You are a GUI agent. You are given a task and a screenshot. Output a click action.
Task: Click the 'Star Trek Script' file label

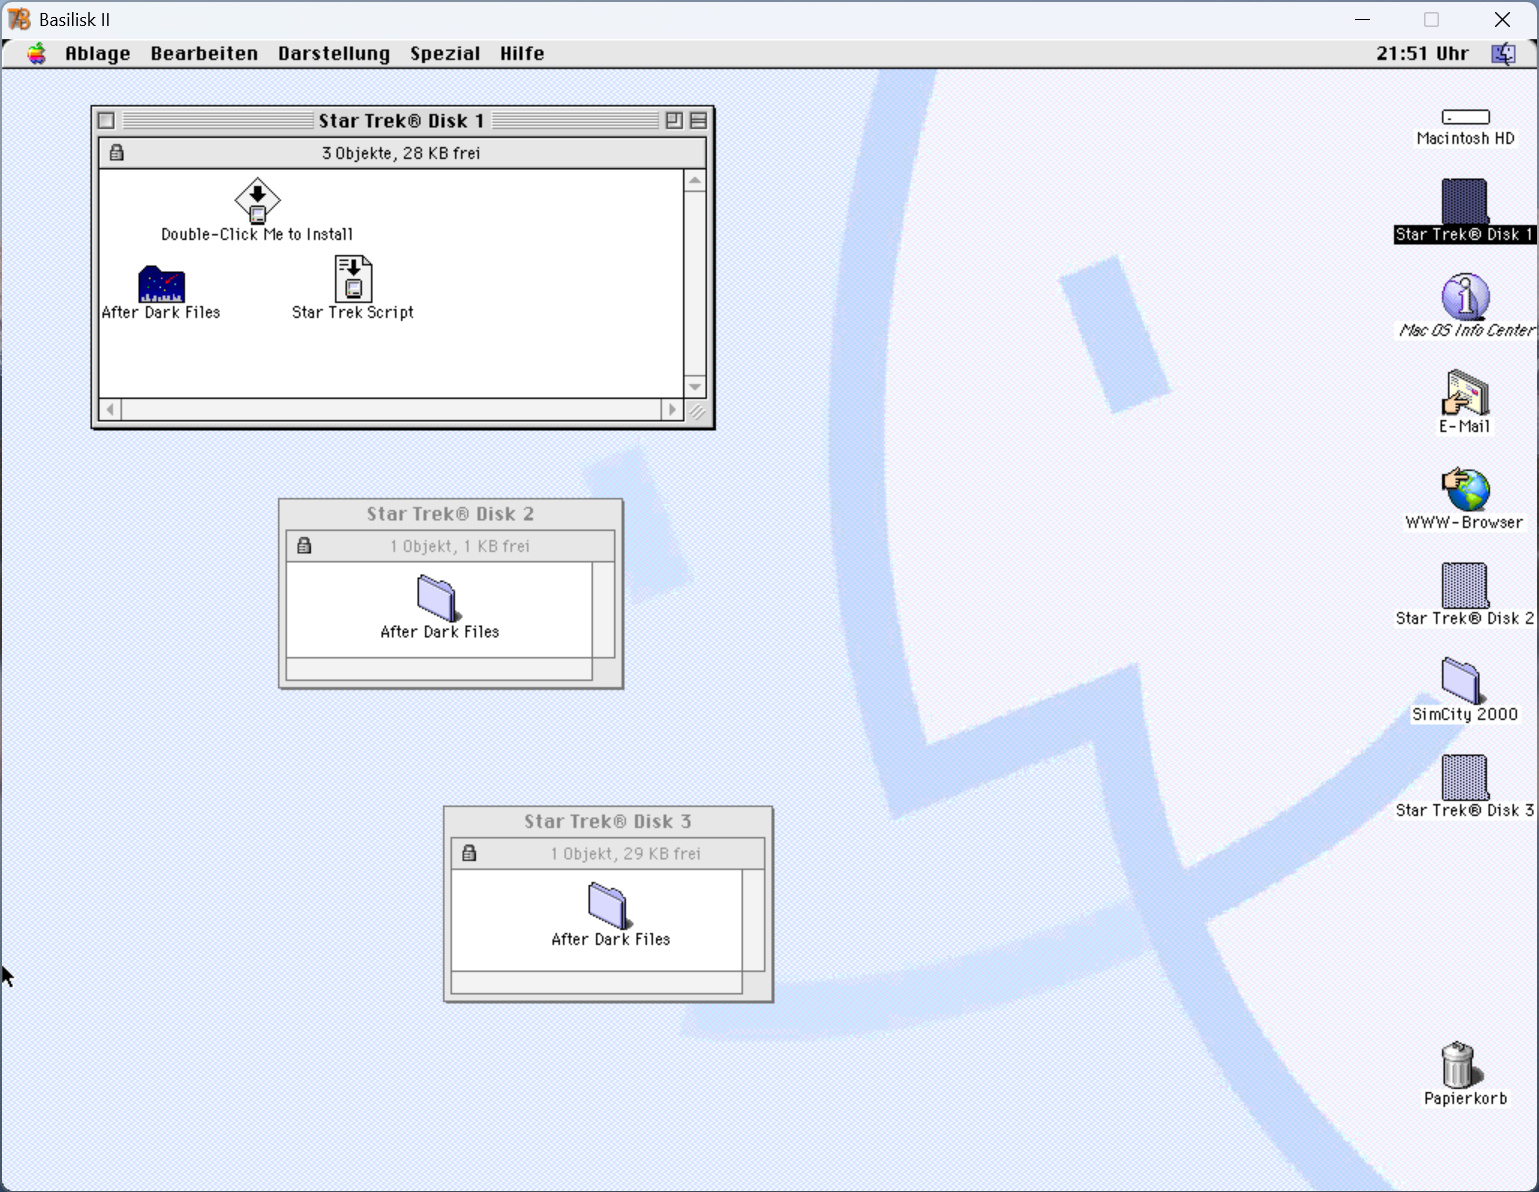coord(353,313)
